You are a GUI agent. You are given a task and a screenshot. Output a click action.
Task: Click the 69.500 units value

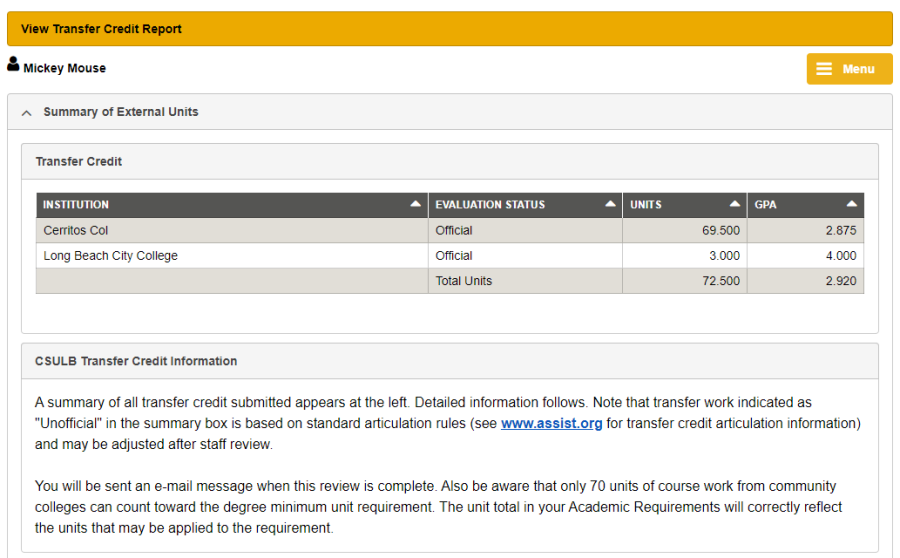720,230
